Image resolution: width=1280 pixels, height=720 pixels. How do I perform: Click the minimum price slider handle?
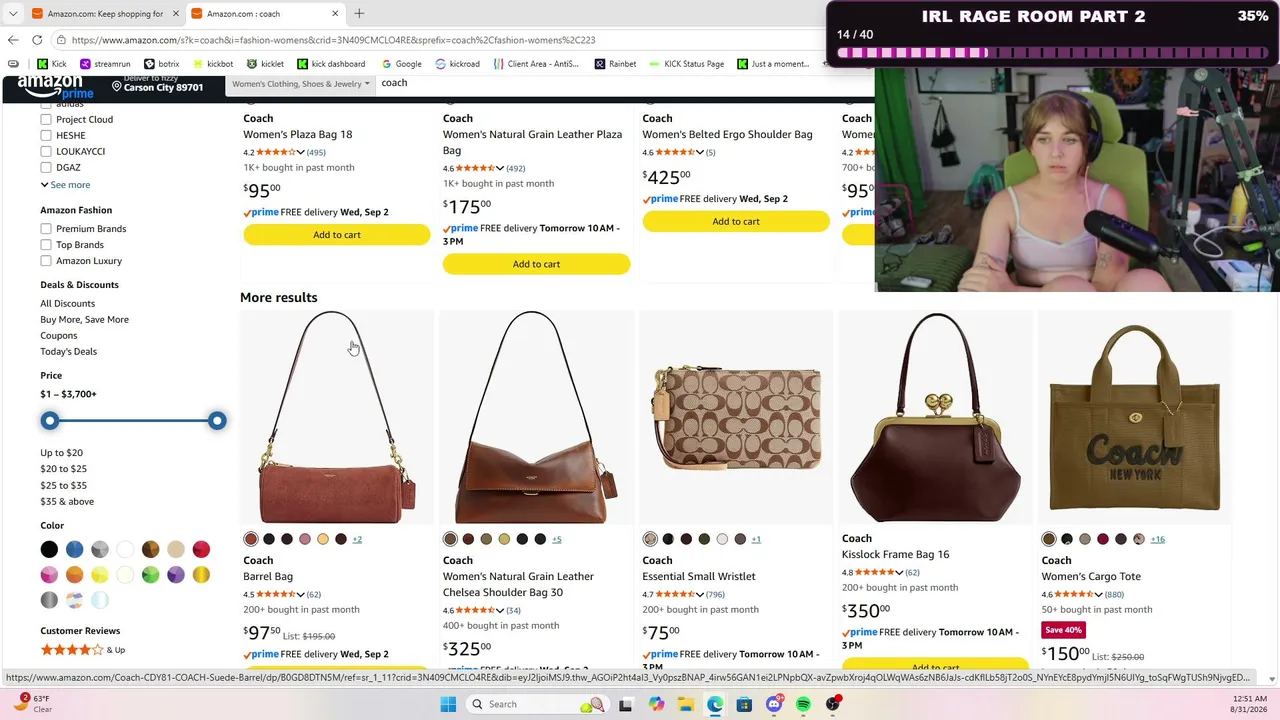(49, 421)
